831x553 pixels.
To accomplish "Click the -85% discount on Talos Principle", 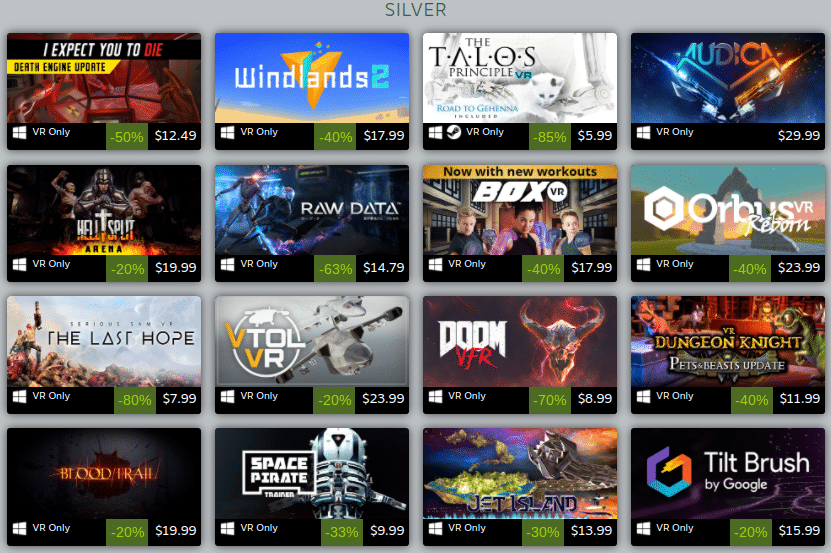I will 550,137.
